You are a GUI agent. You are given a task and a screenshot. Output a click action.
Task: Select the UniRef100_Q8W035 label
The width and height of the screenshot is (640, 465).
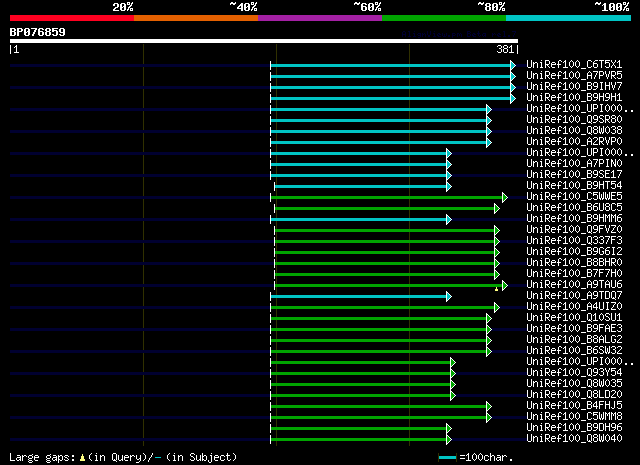pos(574,384)
